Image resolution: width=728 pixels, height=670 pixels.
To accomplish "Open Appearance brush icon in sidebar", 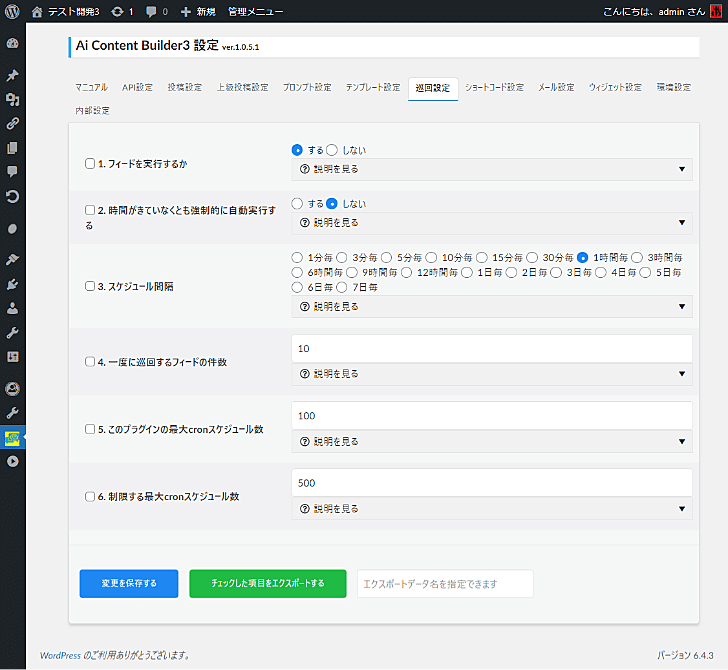I will coord(13,259).
